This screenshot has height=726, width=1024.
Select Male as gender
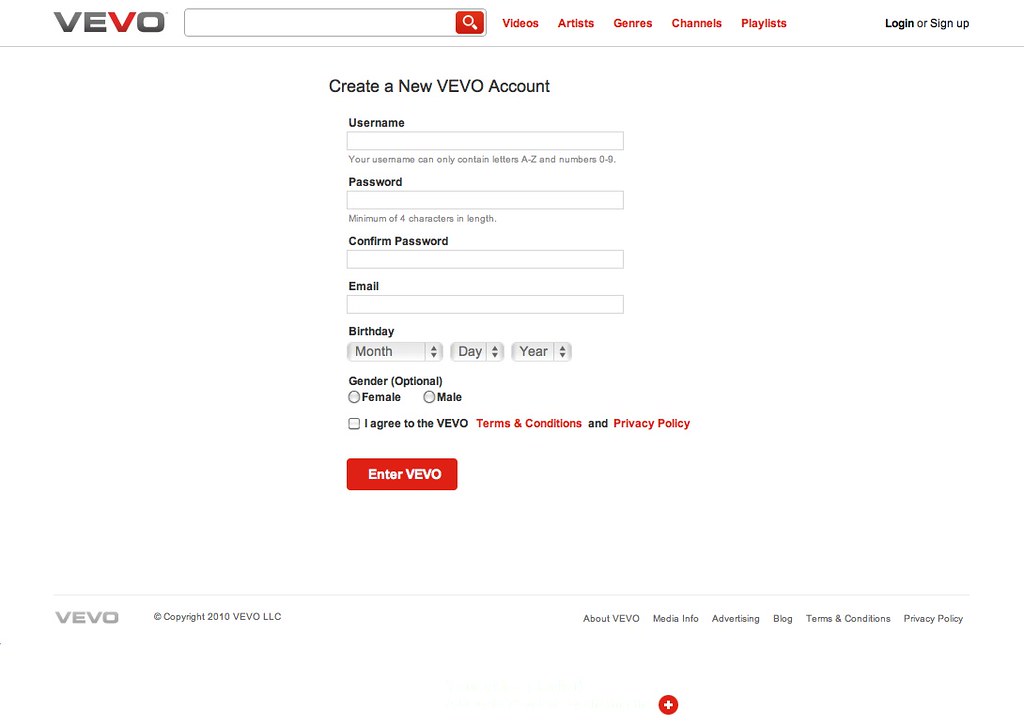(428, 396)
